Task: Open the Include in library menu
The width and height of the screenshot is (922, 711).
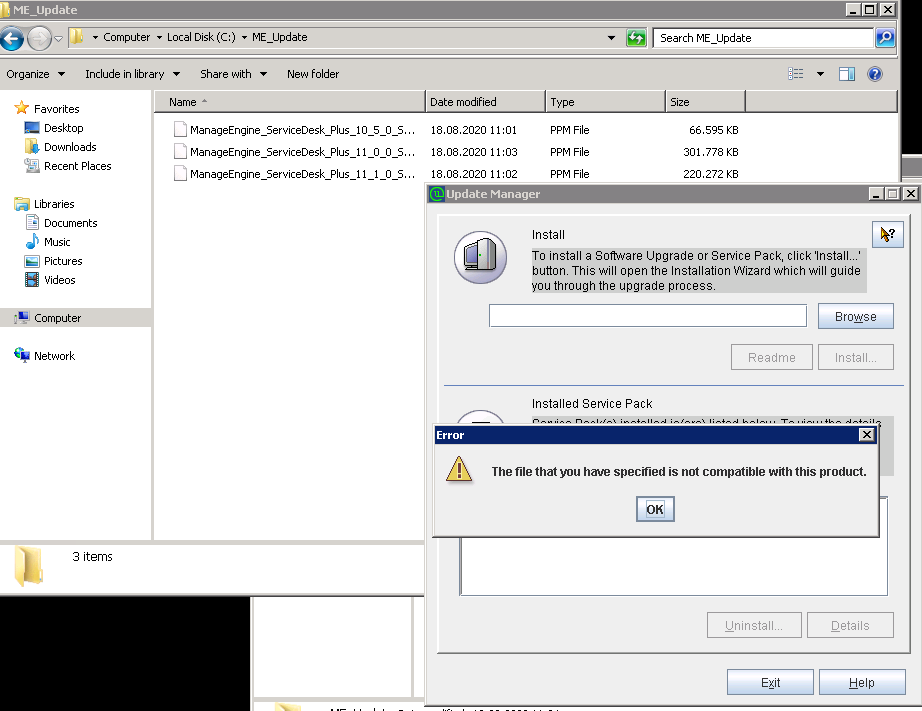Action: [x=132, y=74]
